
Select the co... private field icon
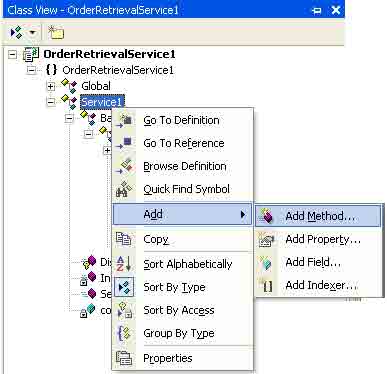[x=88, y=310]
